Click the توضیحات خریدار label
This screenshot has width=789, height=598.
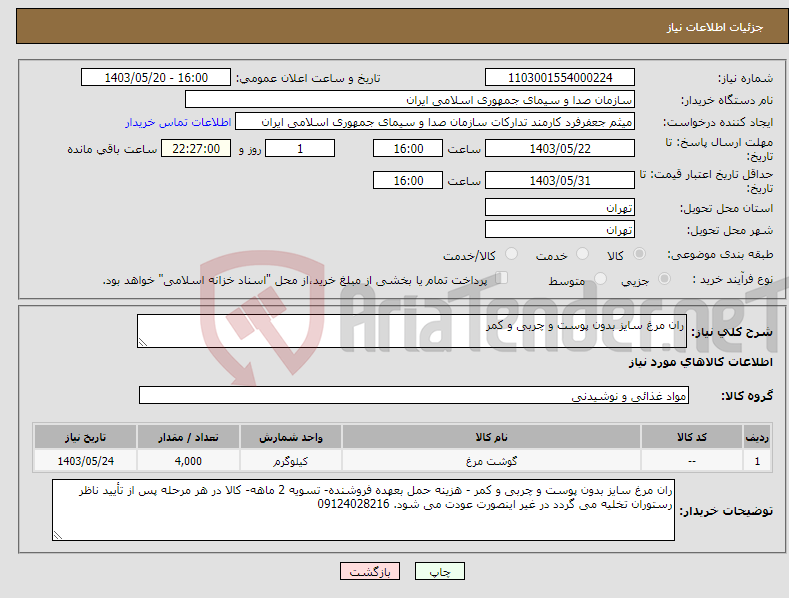pyautogui.click(x=726, y=511)
